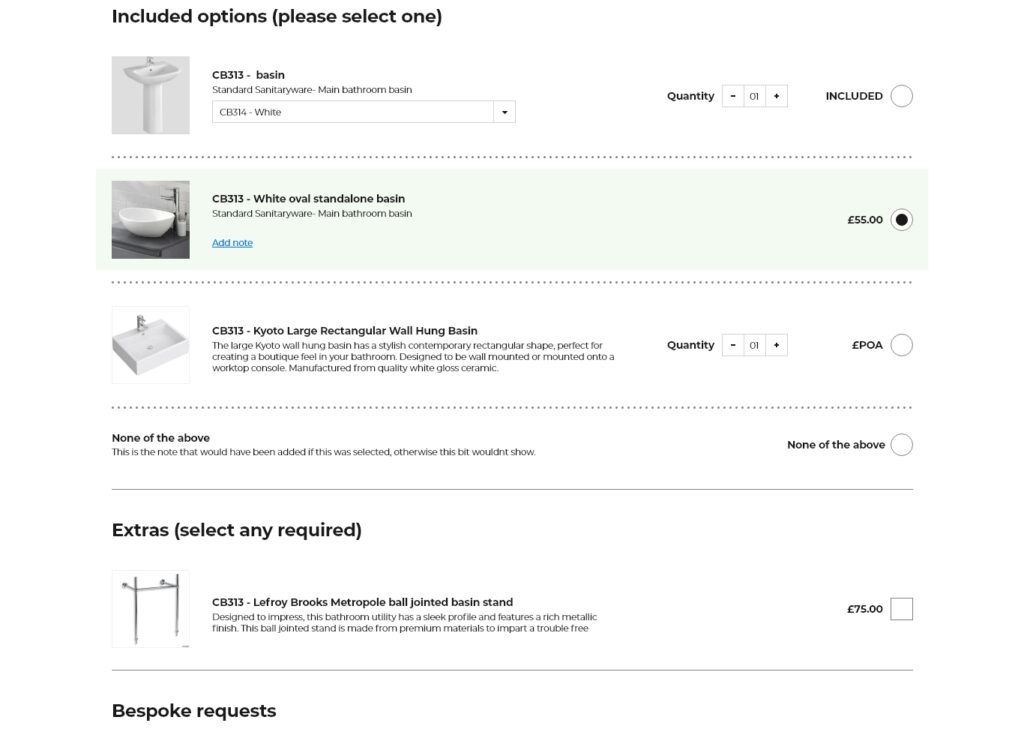Click the Lefroy Brooks Metropole basin stand title
The width and height of the screenshot is (1024, 729).
(362, 602)
